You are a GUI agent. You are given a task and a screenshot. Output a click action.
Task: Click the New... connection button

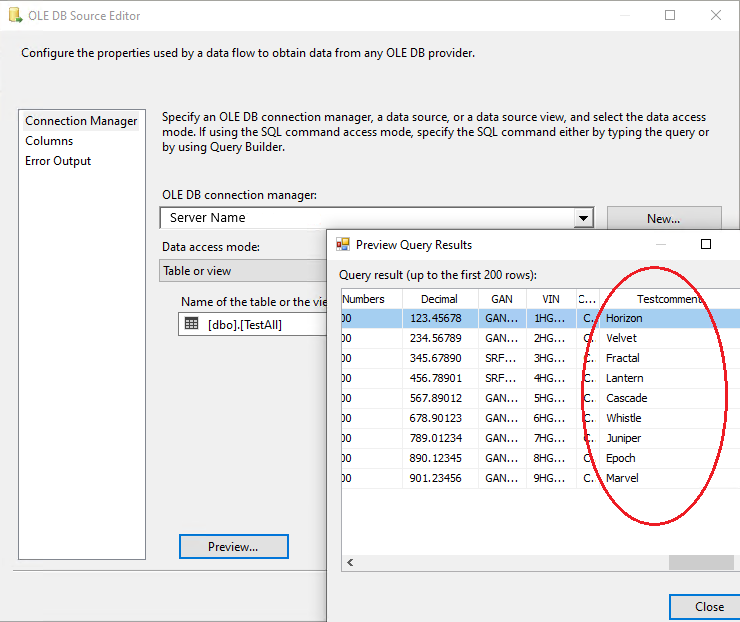tap(663, 218)
